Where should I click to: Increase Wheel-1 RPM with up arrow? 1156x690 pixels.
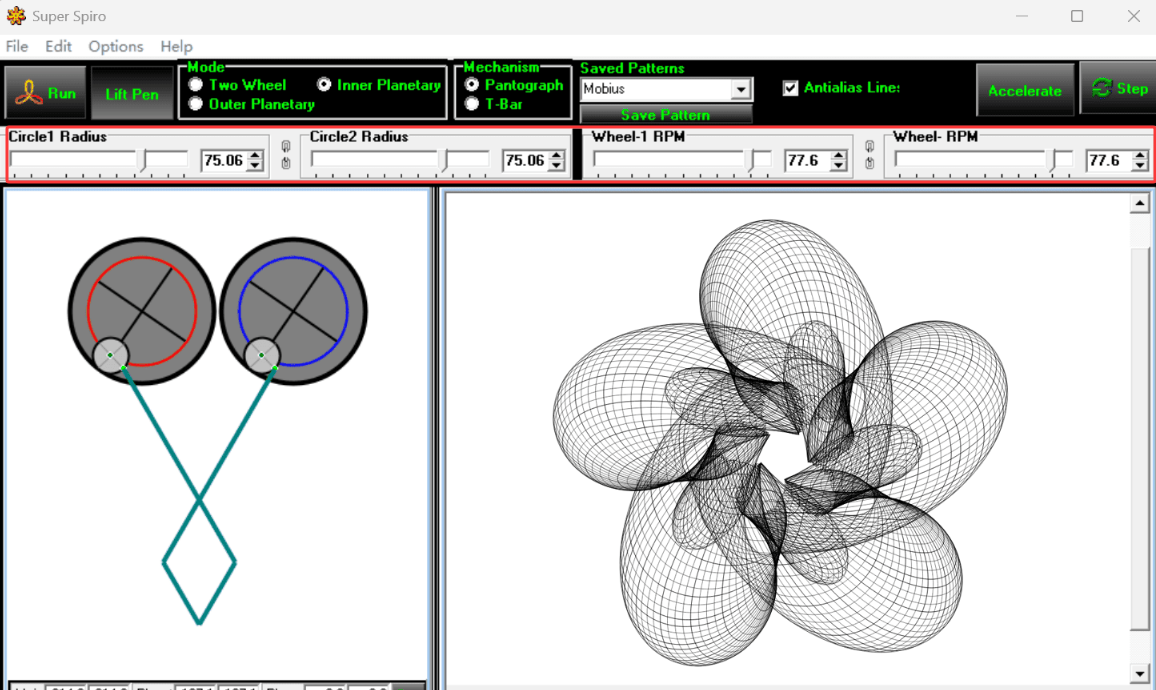click(x=839, y=156)
